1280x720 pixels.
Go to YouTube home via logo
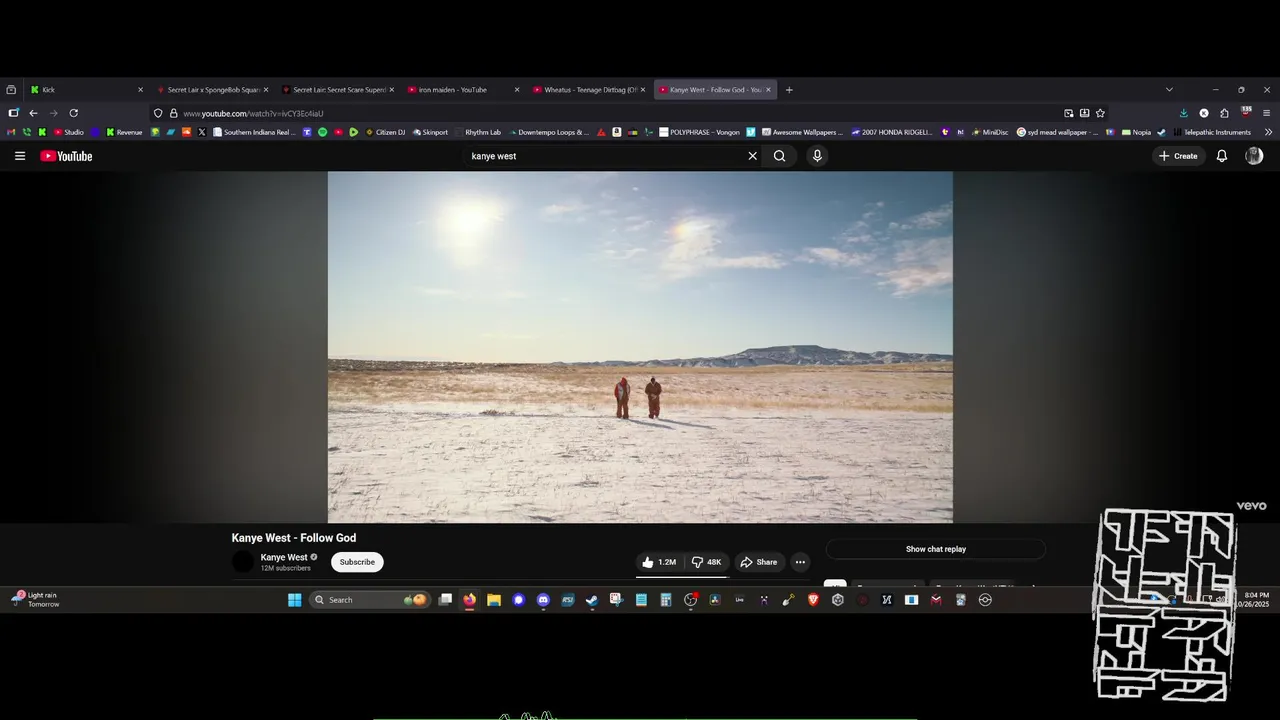click(x=66, y=156)
